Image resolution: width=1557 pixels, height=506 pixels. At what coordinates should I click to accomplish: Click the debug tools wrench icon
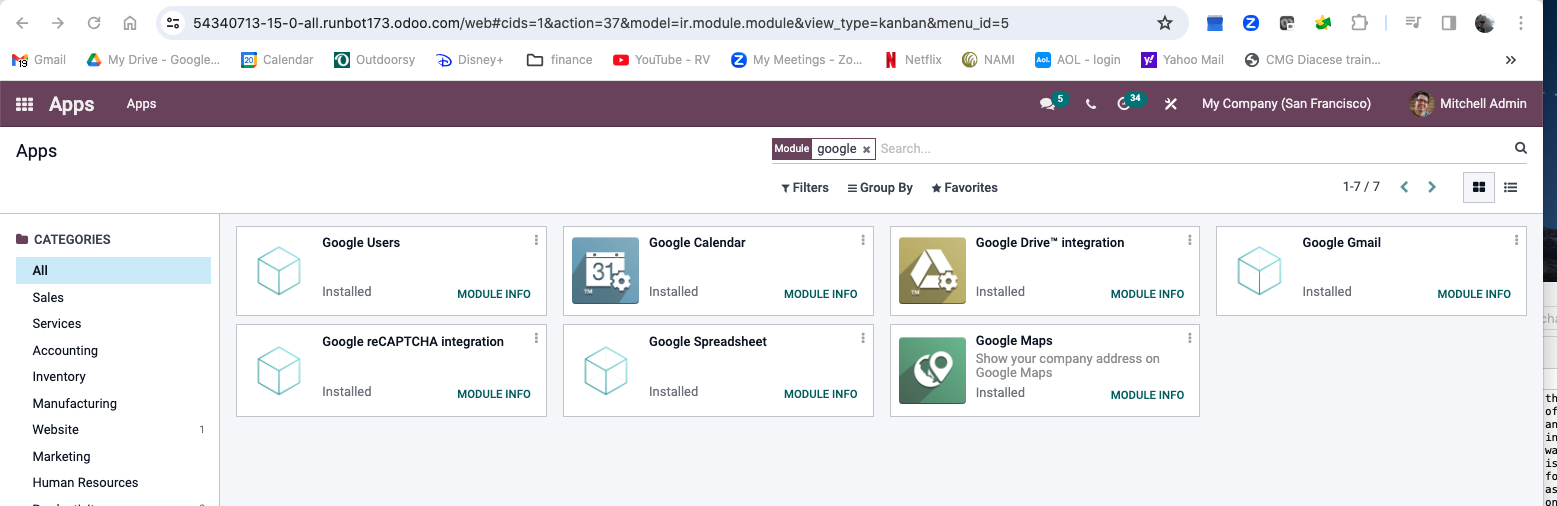[1170, 104]
